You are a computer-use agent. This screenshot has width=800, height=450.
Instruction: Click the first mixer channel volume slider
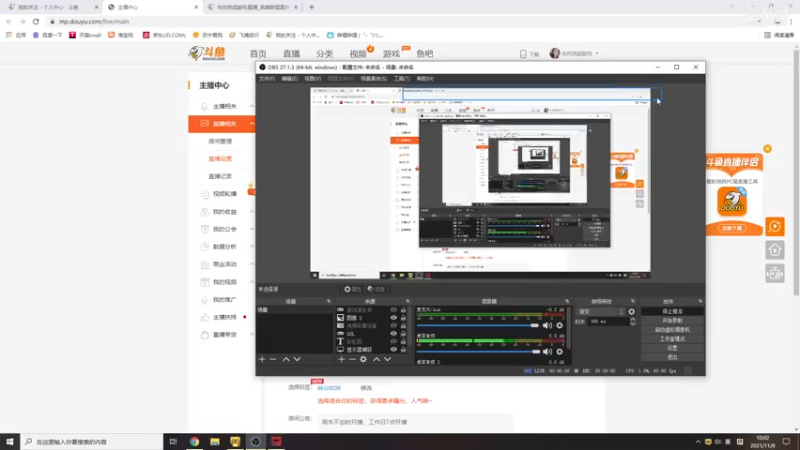(x=478, y=325)
